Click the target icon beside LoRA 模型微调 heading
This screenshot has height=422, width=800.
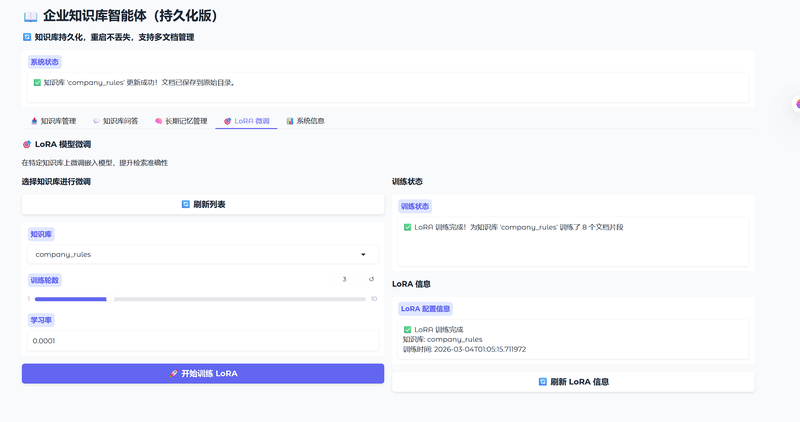click(27, 144)
